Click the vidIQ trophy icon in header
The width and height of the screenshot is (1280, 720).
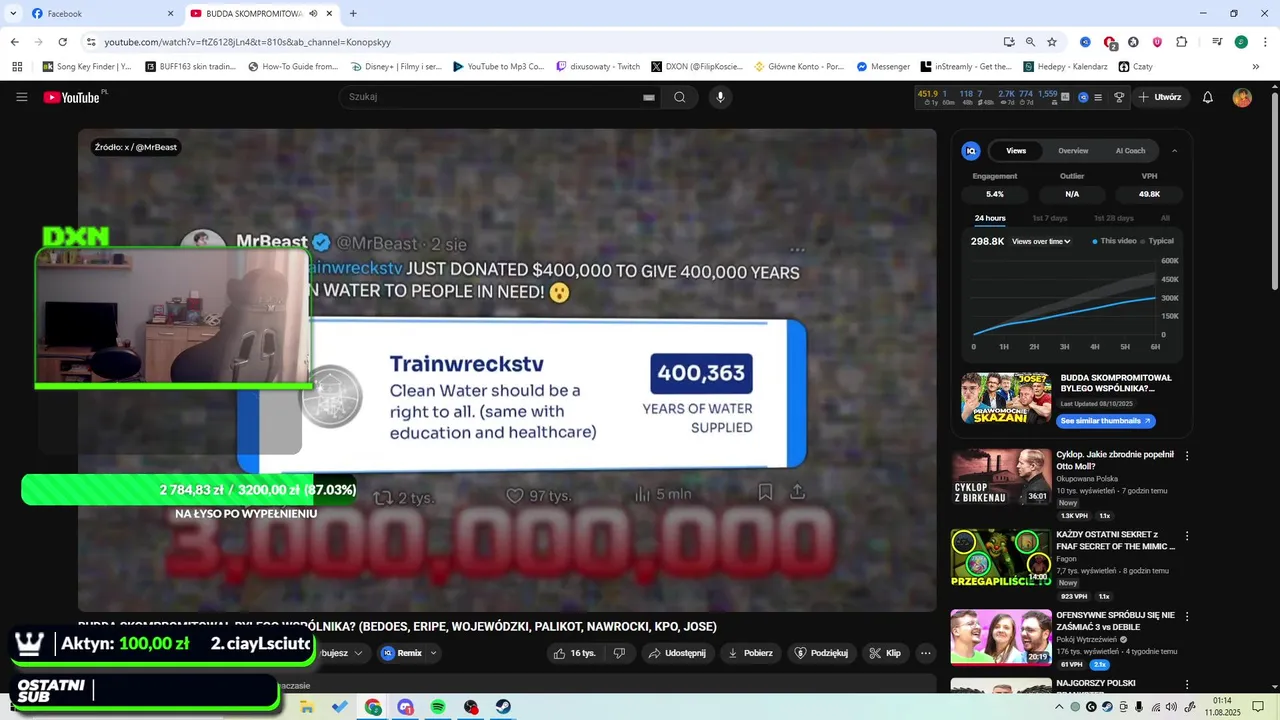1118,97
